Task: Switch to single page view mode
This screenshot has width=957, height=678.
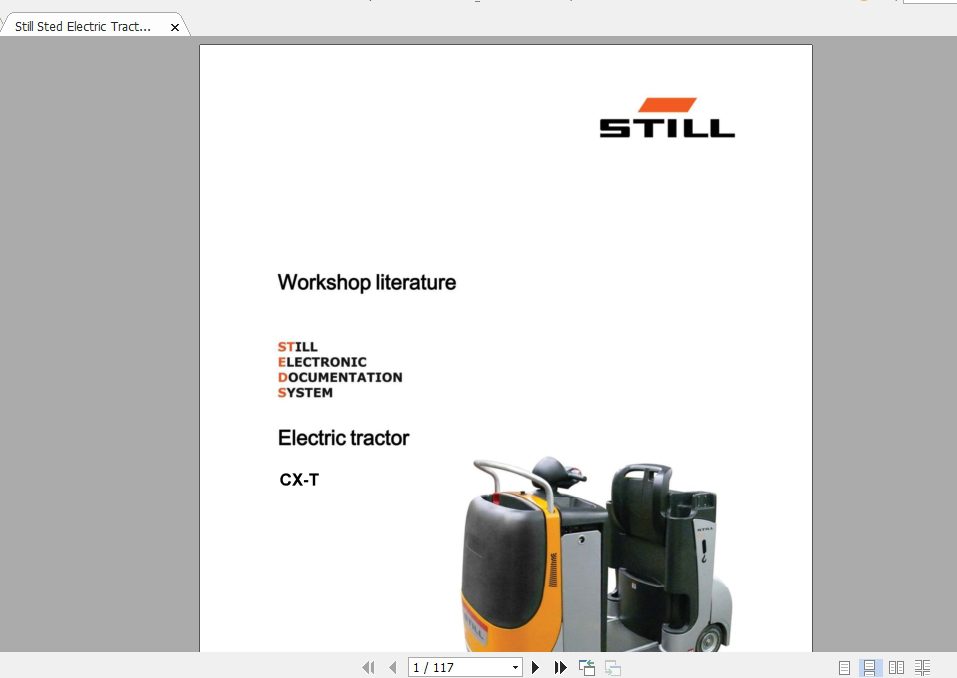Action: pos(844,668)
